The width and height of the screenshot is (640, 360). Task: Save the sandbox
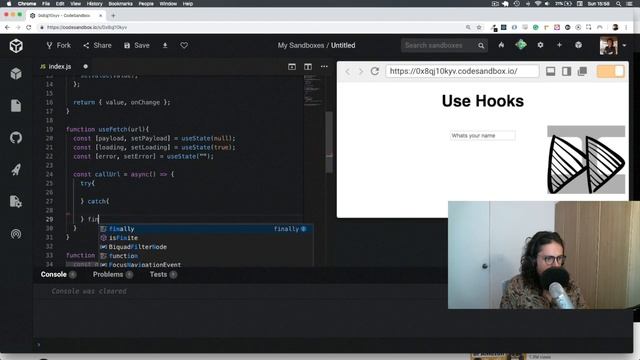tap(137, 45)
